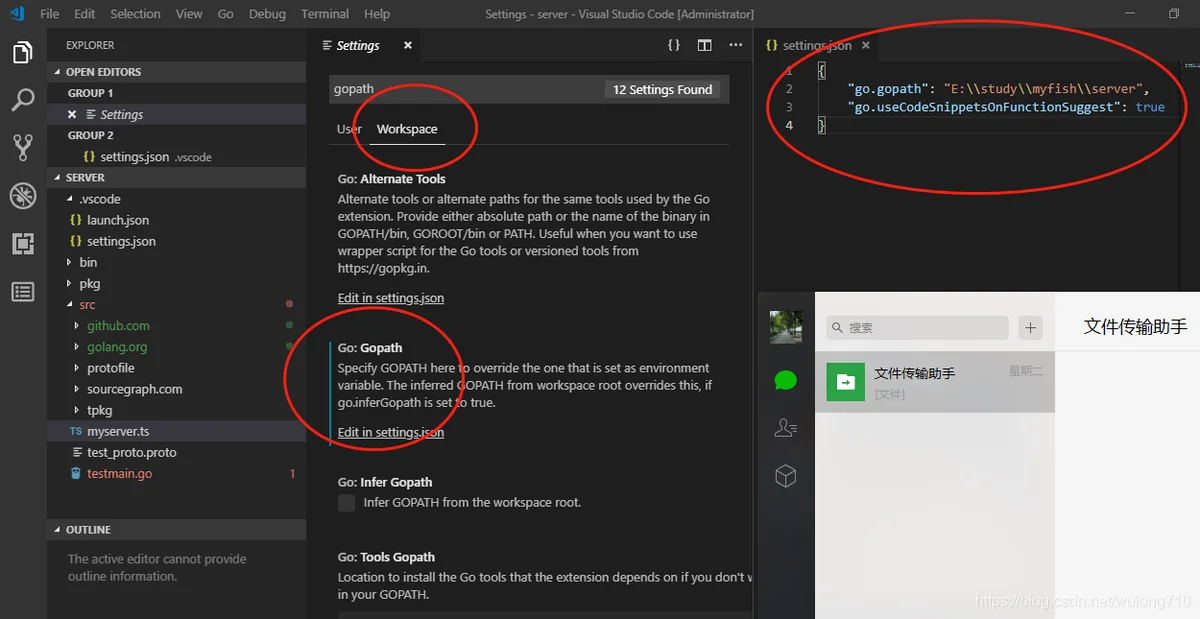
Task: Click the plus button in WeChat
Action: [x=1030, y=327]
